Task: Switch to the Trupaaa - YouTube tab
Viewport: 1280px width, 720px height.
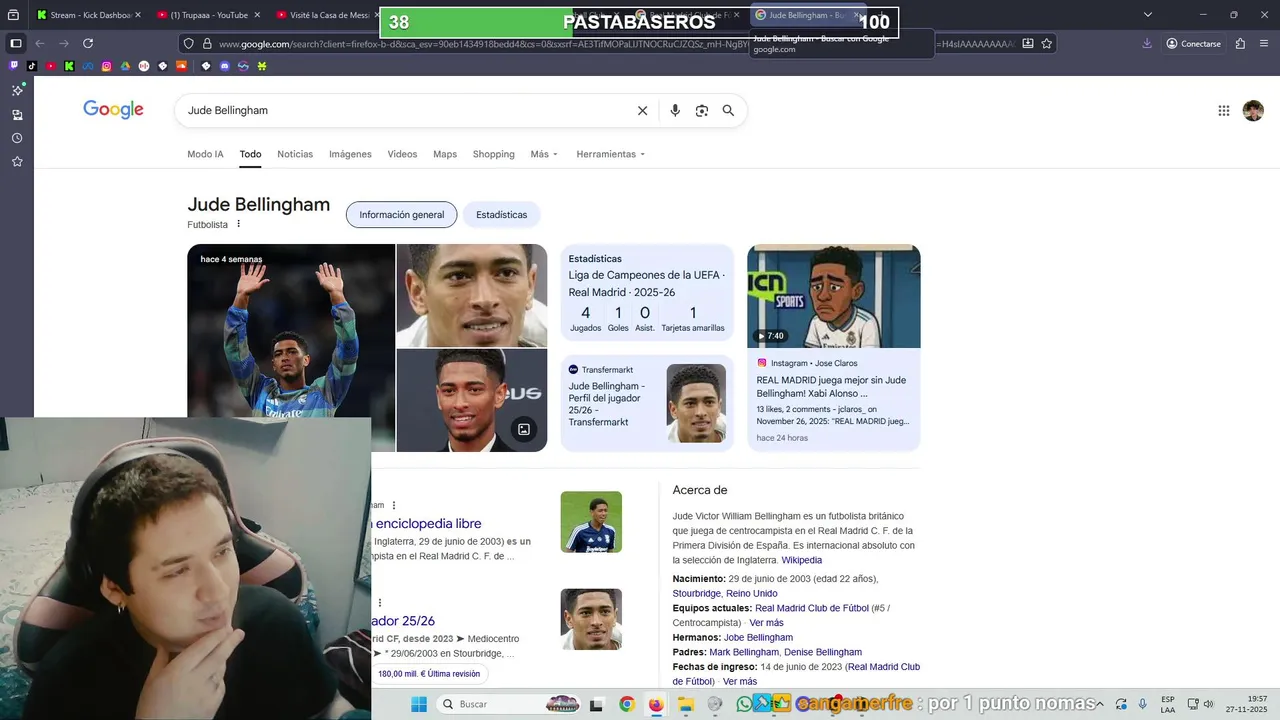Action: 207,15
